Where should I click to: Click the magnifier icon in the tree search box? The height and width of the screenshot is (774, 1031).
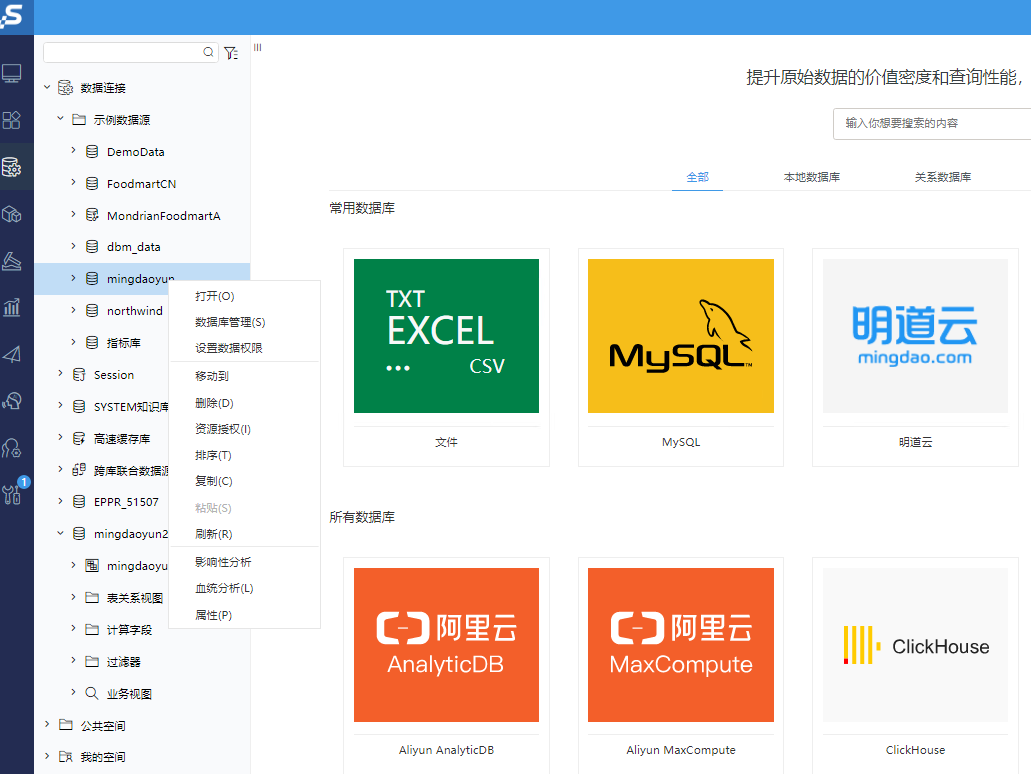pos(208,52)
